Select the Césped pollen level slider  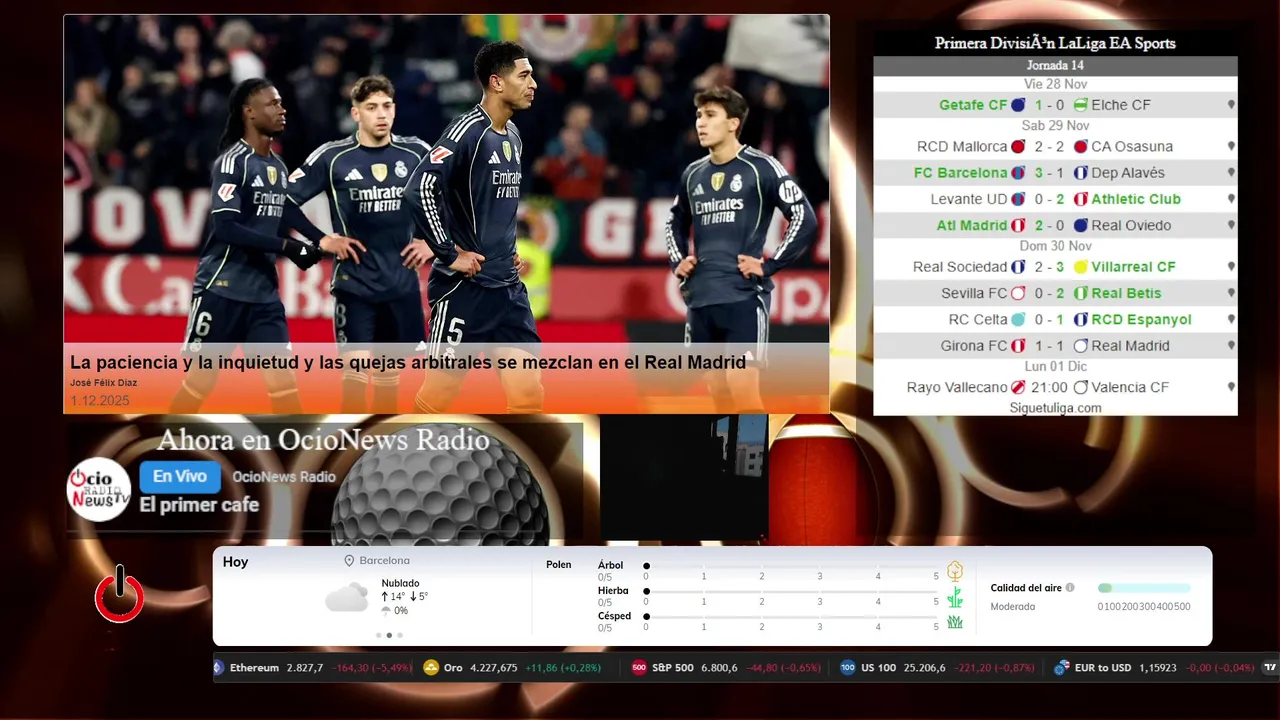[791, 616]
